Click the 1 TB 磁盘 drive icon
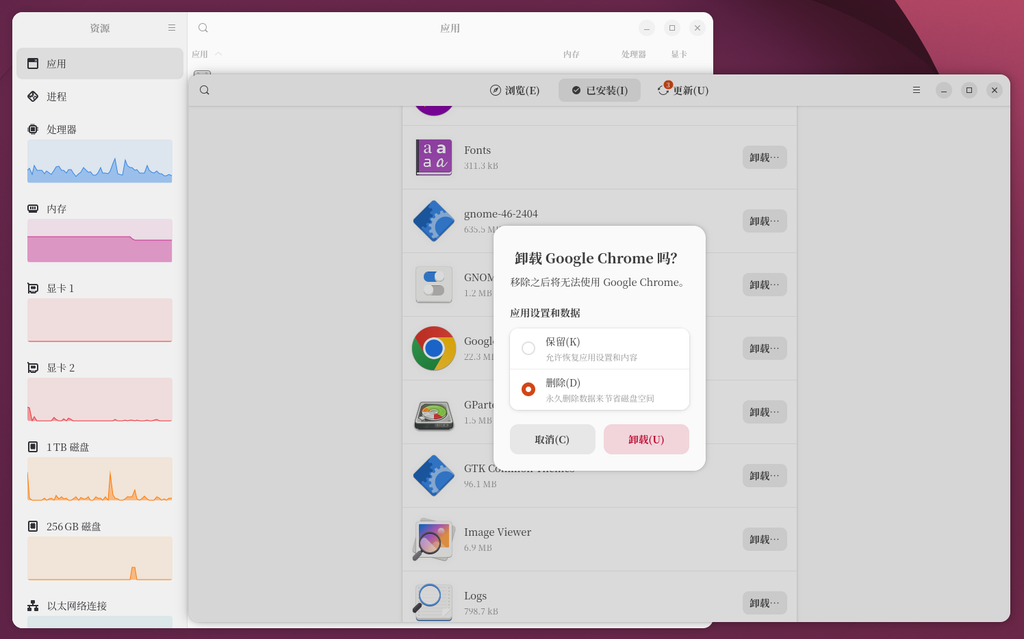 [33, 447]
